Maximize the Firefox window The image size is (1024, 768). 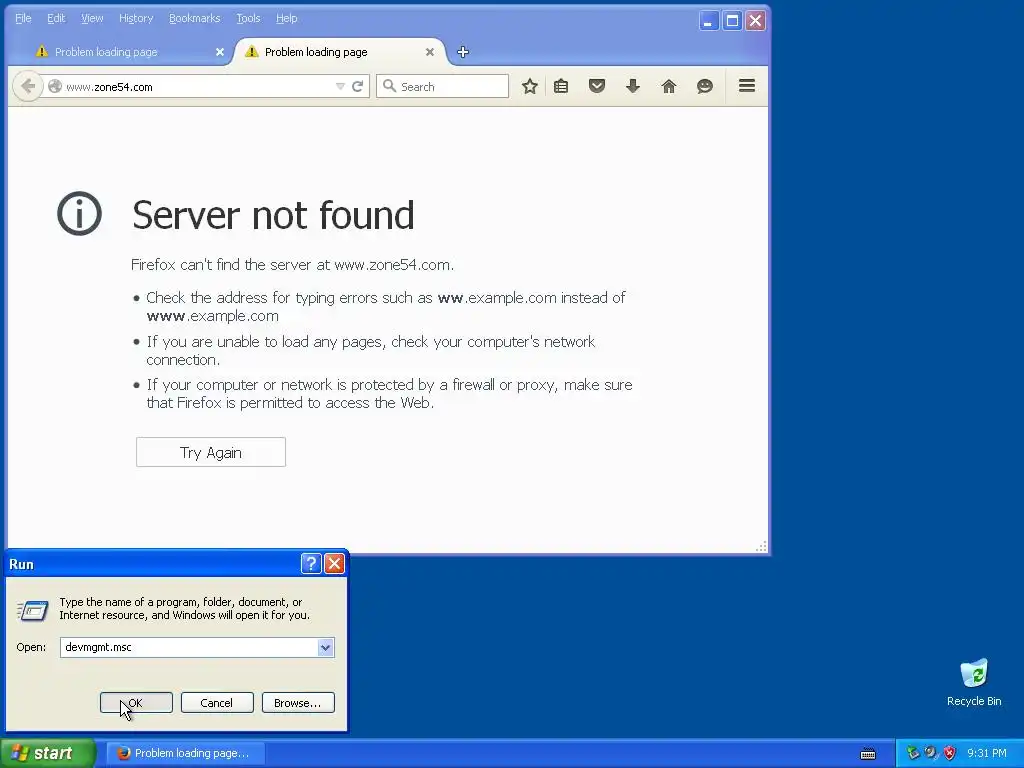pyautogui.click(x=732, y=21)
